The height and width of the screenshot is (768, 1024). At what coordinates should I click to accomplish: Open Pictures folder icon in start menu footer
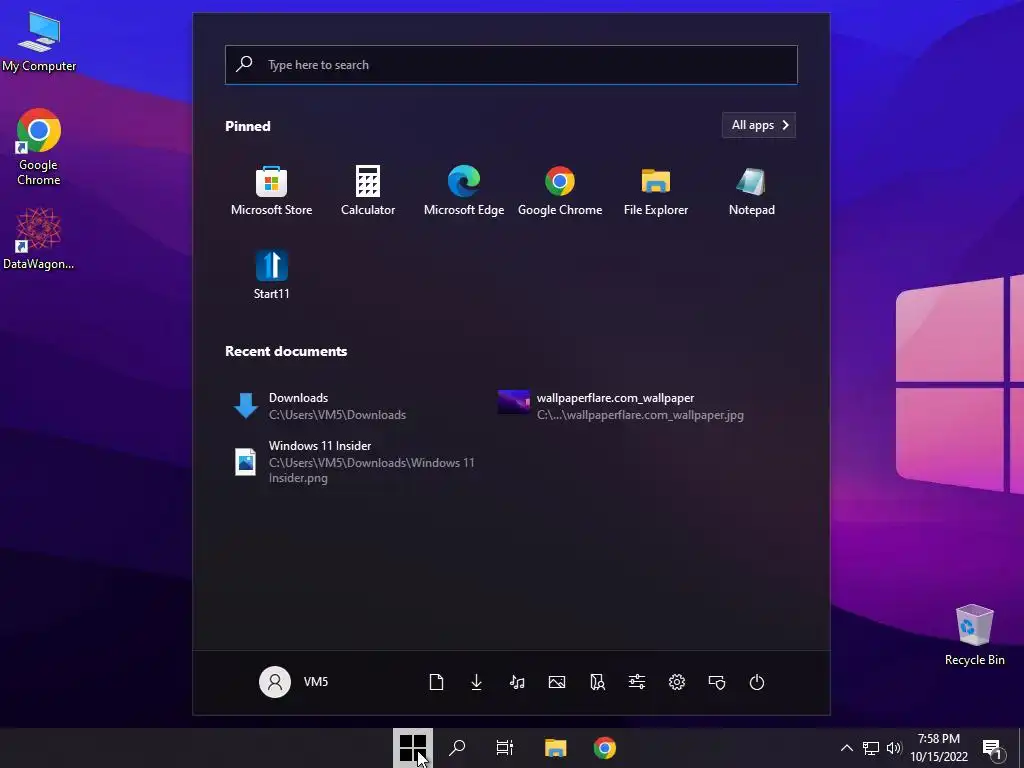(x=556, y=682)
